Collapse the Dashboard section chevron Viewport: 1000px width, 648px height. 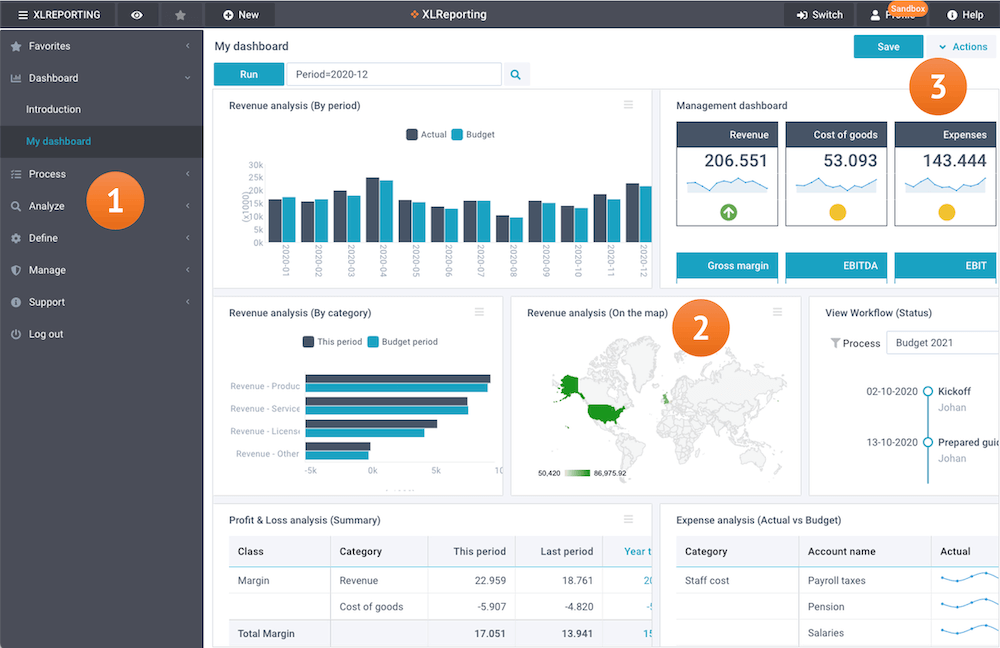coord(188,78)
